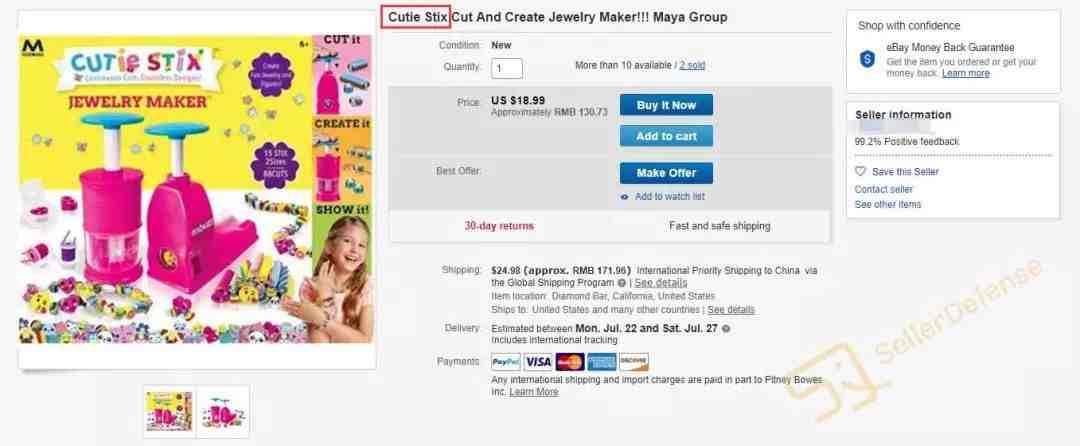Open the See other items link

click(x=888, y=204)
